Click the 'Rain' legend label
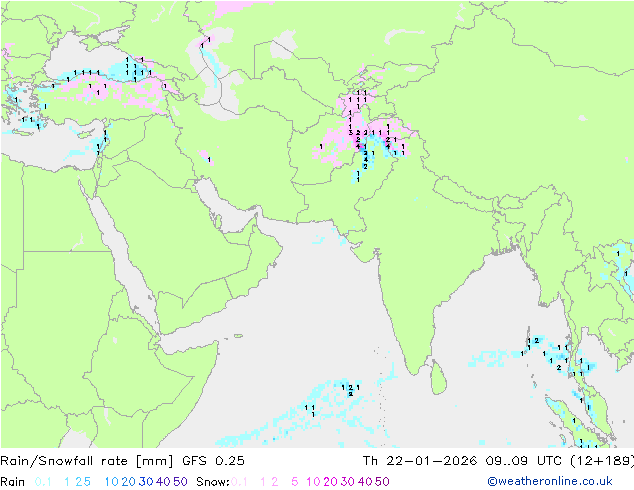Image resolution: width=634 pixels, height=490 pixels. 13,482
